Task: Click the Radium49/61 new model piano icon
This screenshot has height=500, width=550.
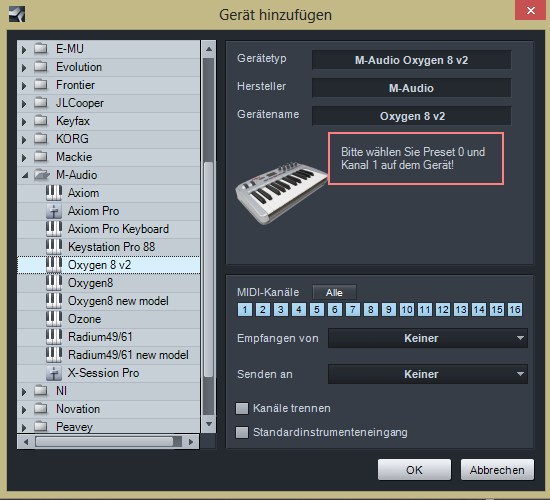Action: (x=54, y=355)
